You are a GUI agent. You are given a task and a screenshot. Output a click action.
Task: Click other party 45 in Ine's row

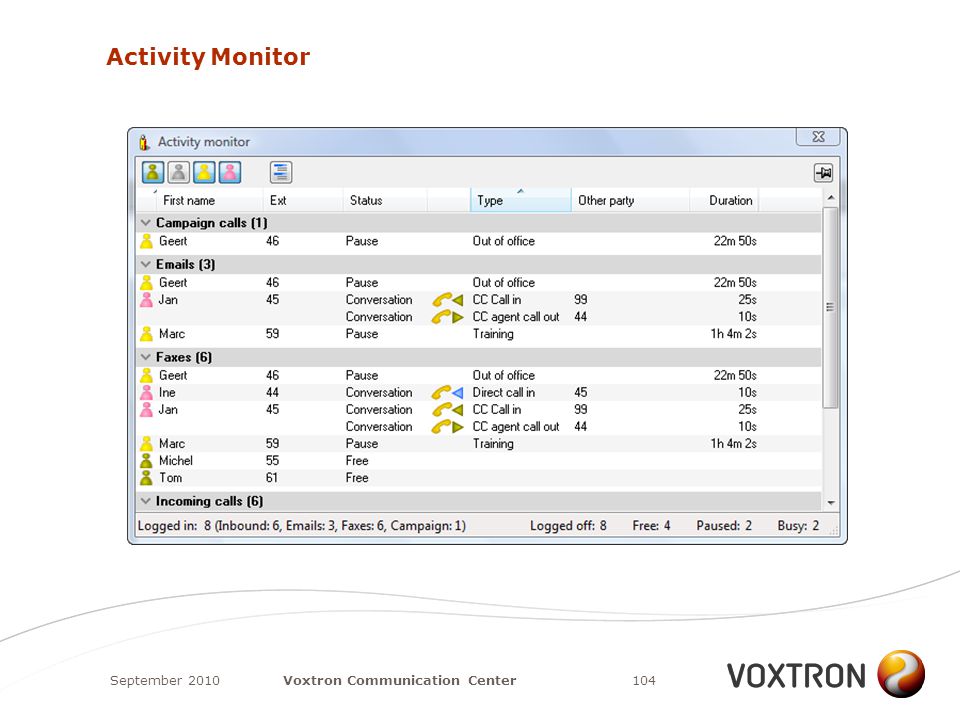coord(580,392)
